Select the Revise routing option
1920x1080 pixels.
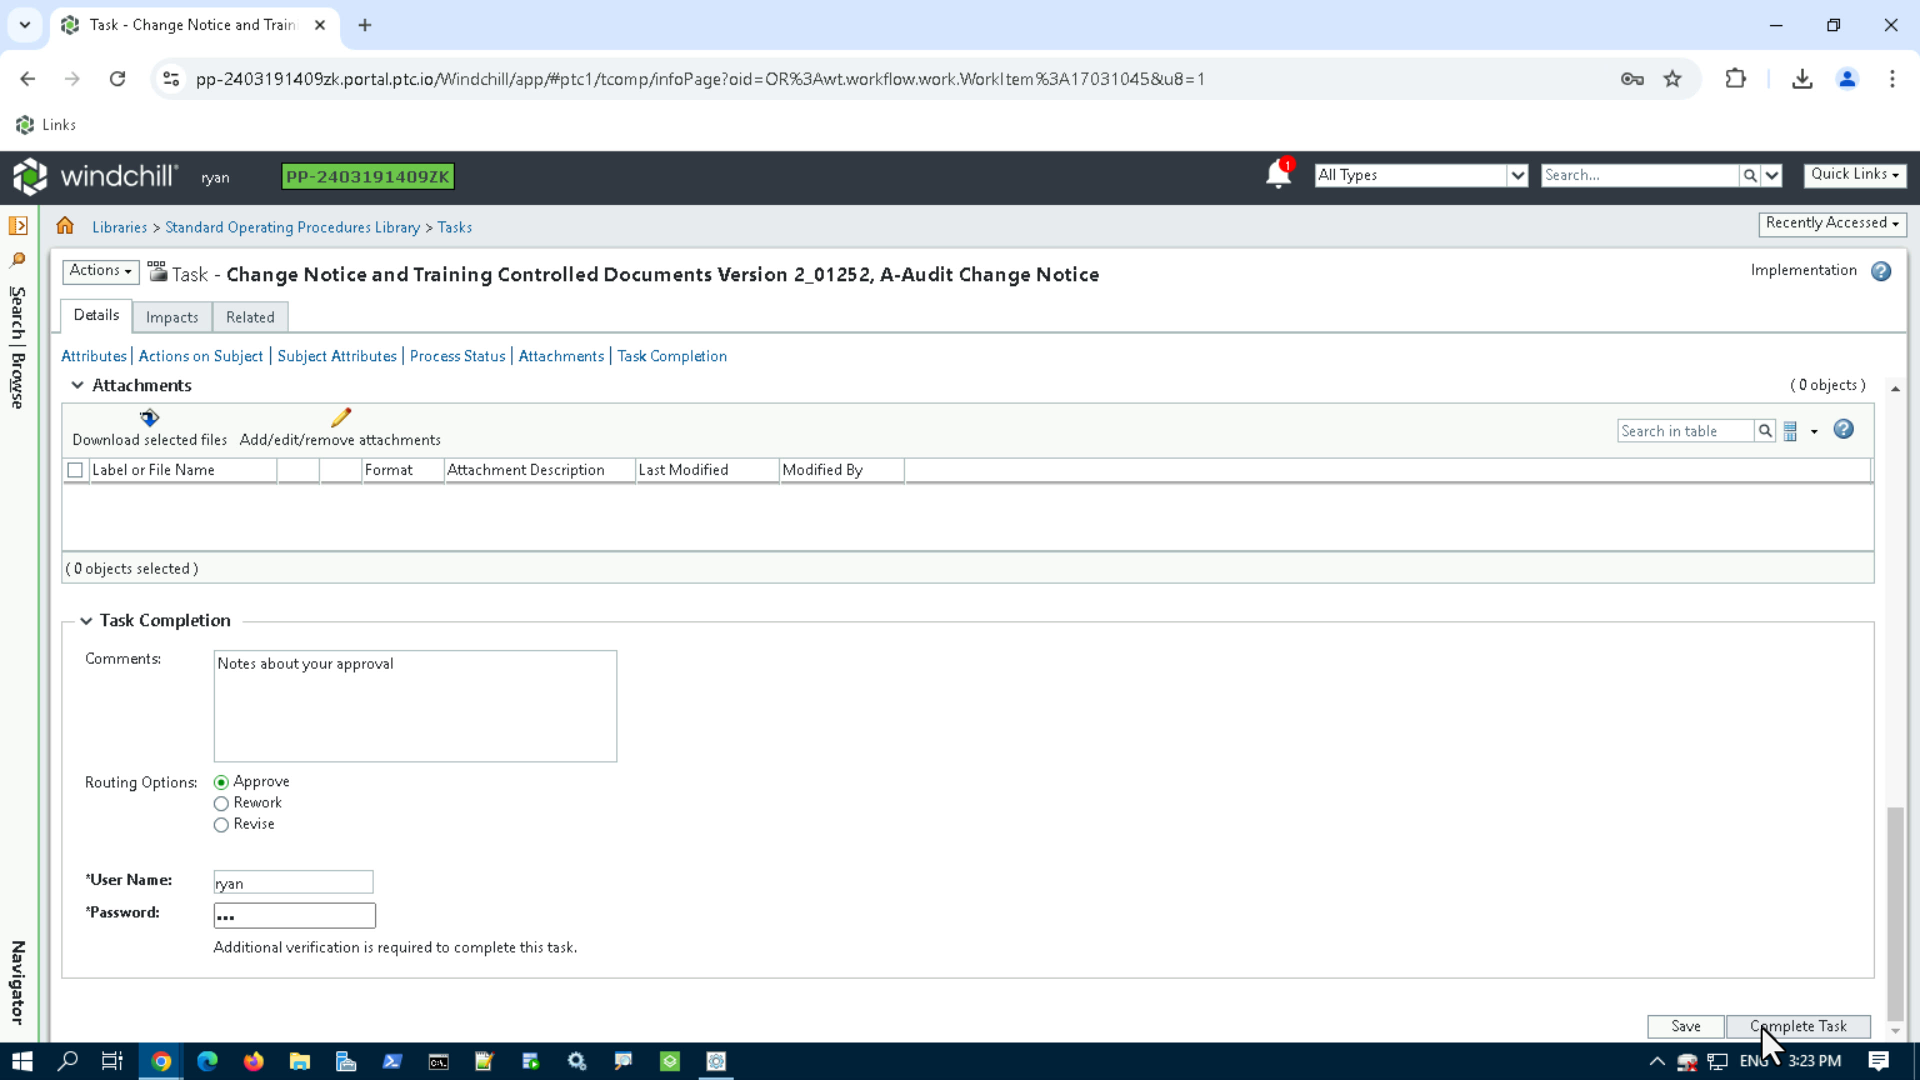click(221, 825)
